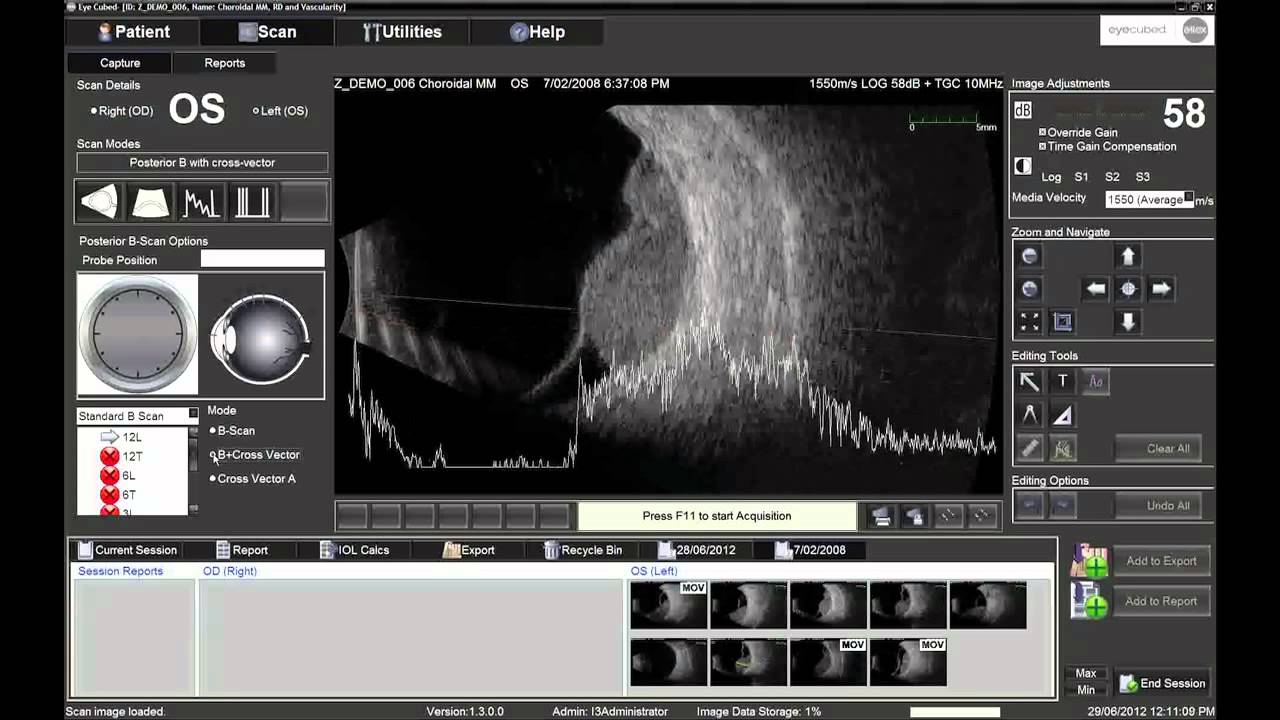
Task: Click the Add to Report button
Action: pyautogui.click(x=1161, y=601)
